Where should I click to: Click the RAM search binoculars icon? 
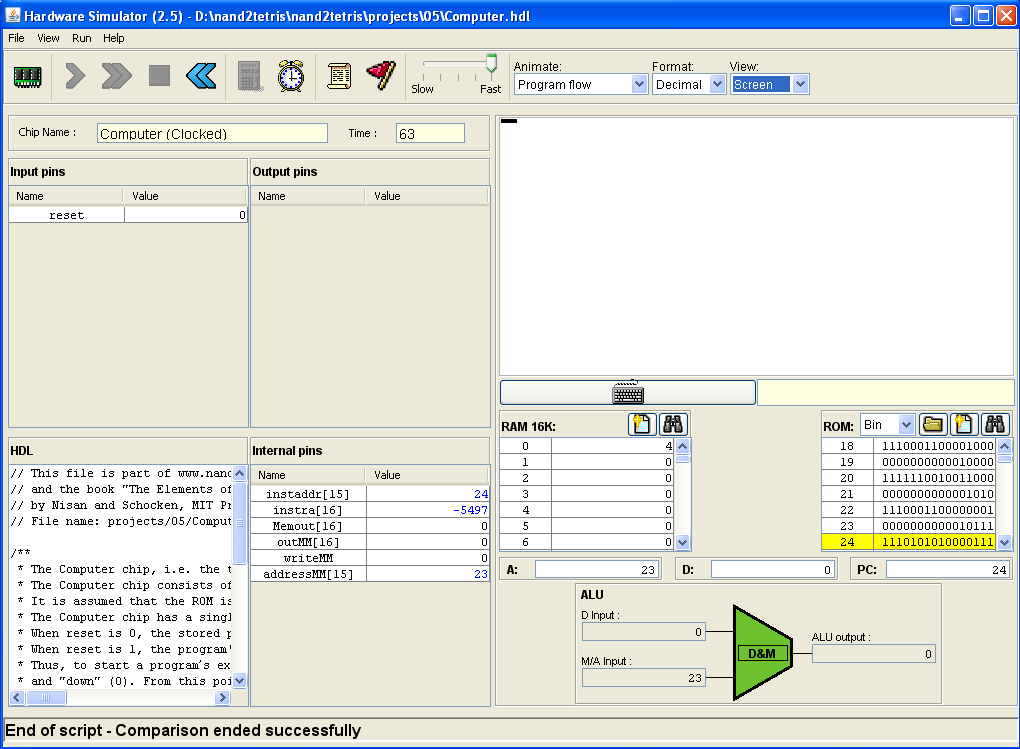click(673, 424)
